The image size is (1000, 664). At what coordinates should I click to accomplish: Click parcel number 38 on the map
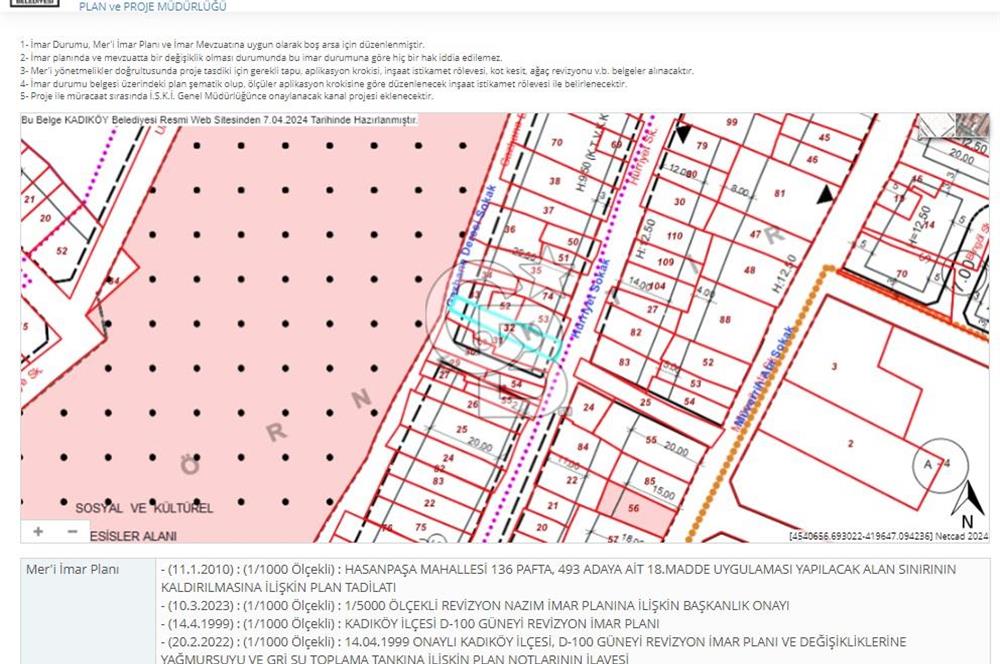[x=555, y=181]
